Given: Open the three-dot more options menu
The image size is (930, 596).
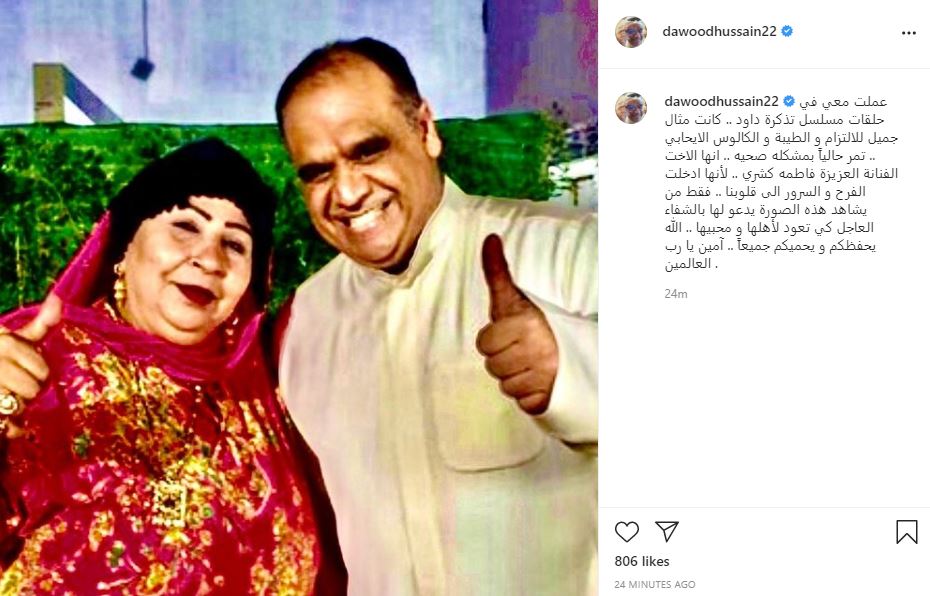Looking at the screenshot, I should coord(909,33).
